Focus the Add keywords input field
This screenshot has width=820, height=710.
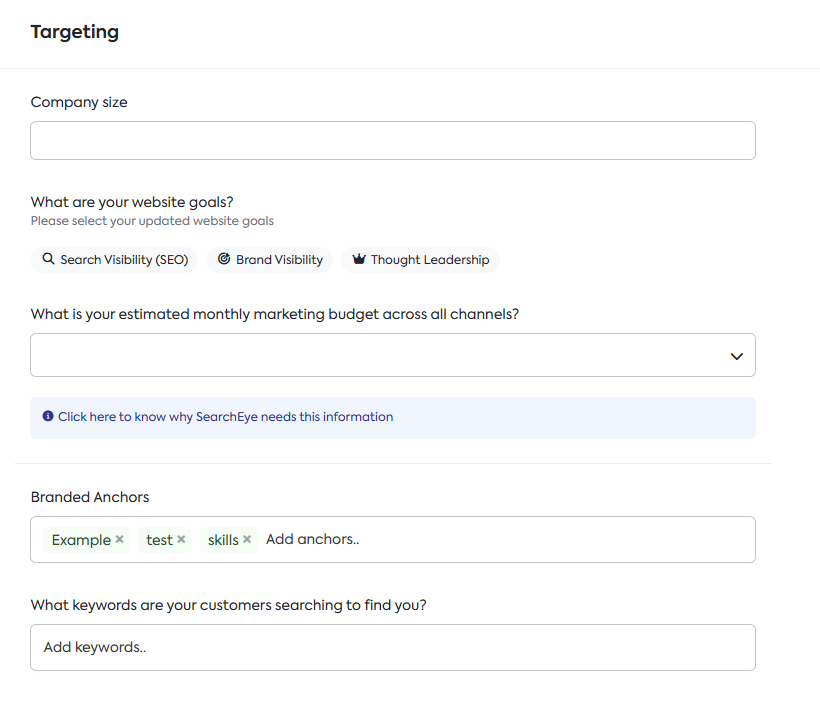393,647
